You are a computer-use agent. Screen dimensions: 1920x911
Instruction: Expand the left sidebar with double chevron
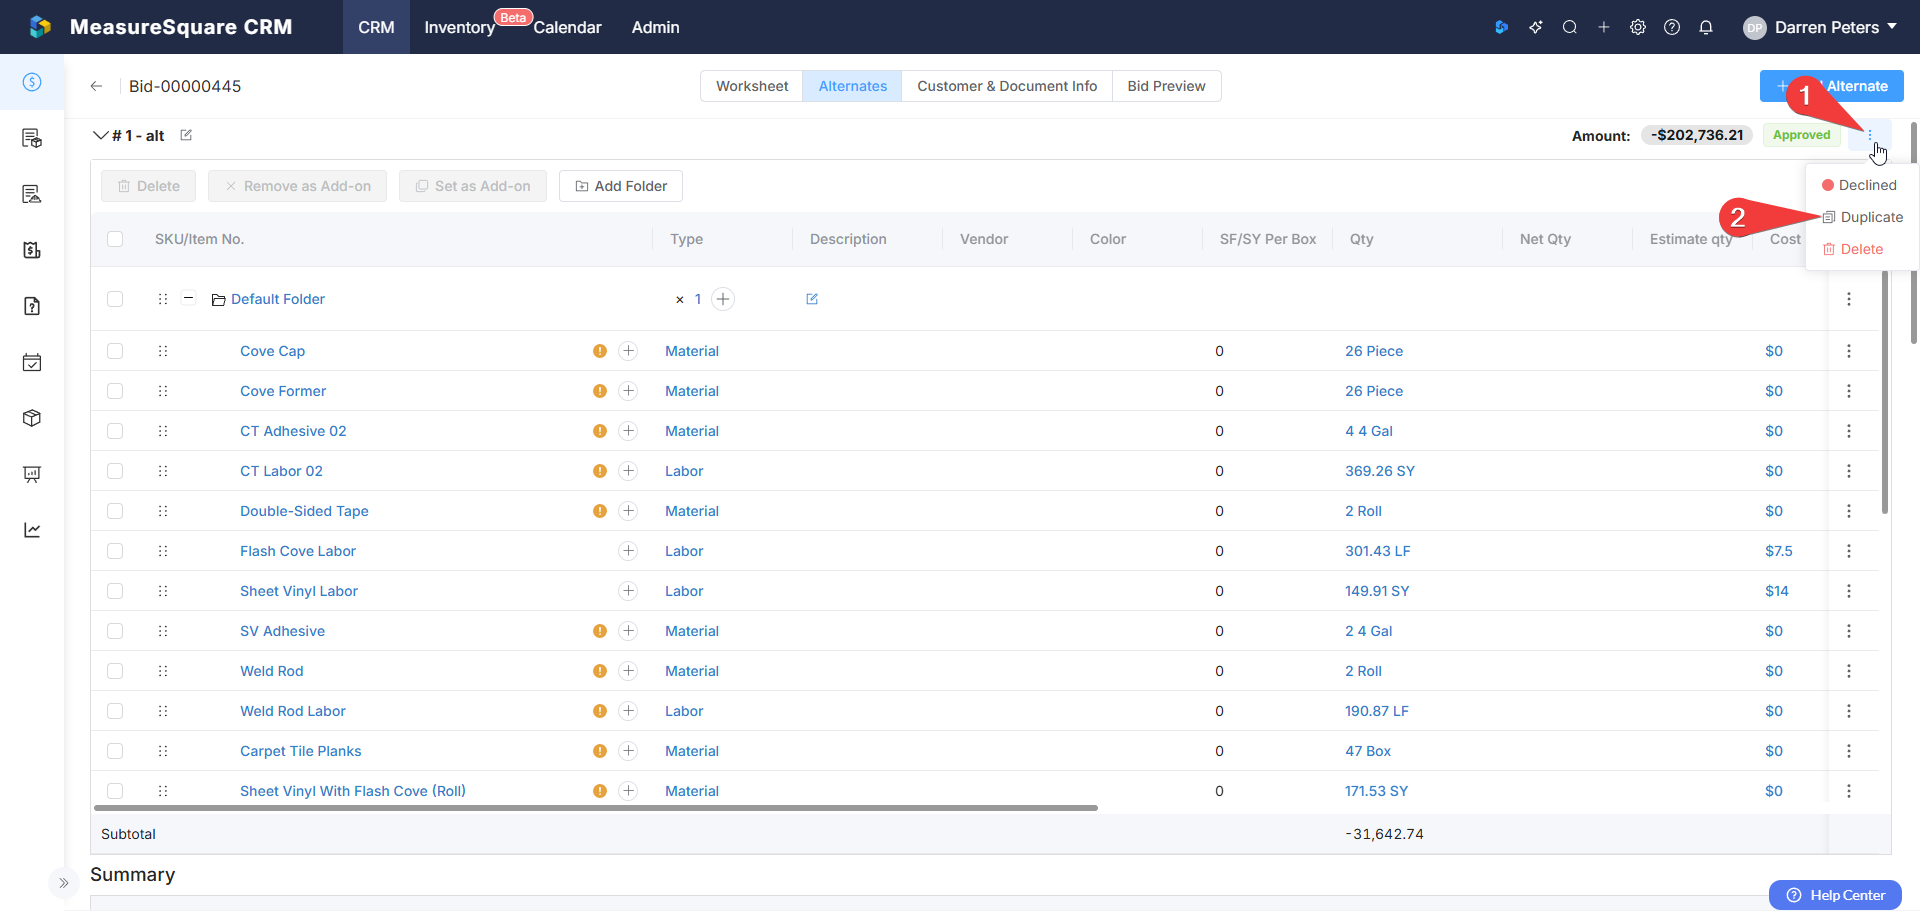click(64, 883)
